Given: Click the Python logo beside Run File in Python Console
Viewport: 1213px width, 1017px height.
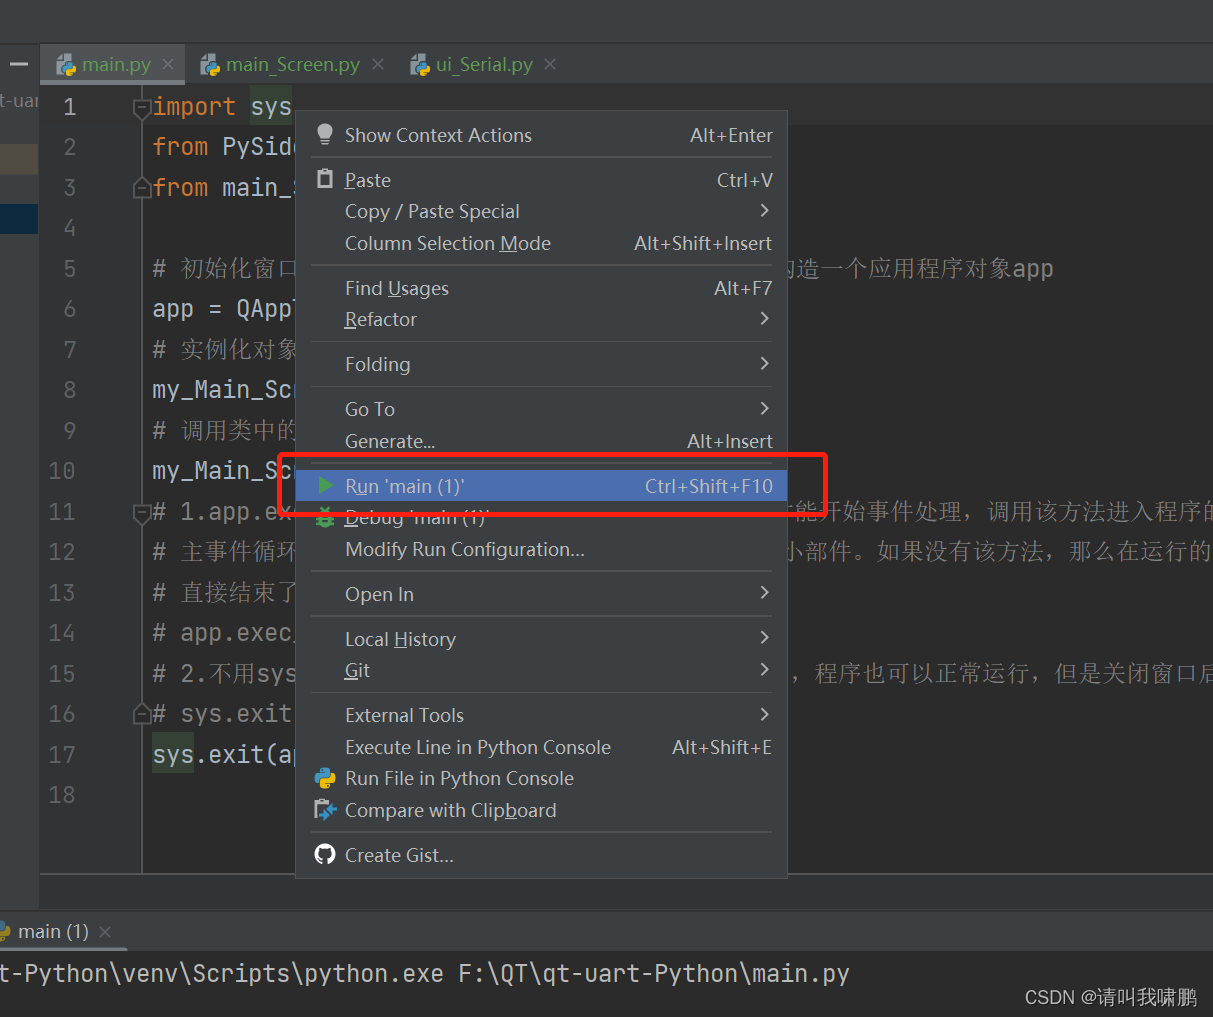Looking at the screenshot, I should coord(324,778).
